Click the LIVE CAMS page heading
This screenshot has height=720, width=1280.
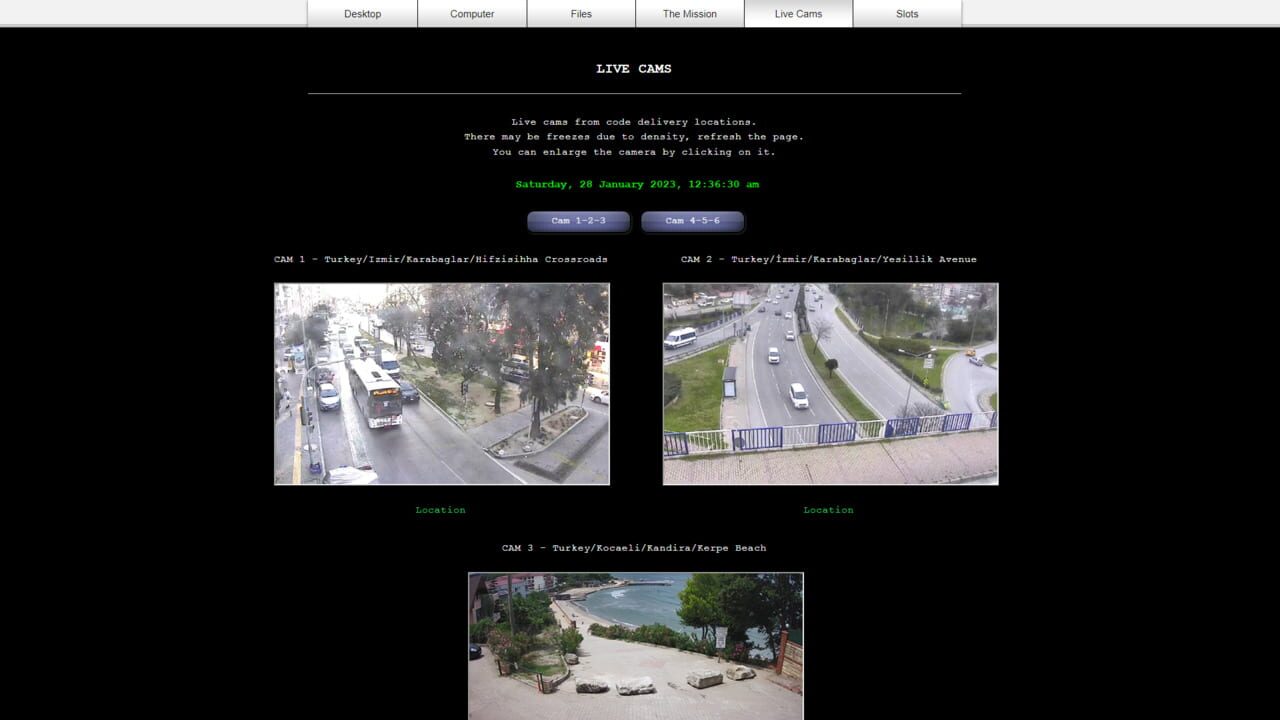[x=634, y=68]
